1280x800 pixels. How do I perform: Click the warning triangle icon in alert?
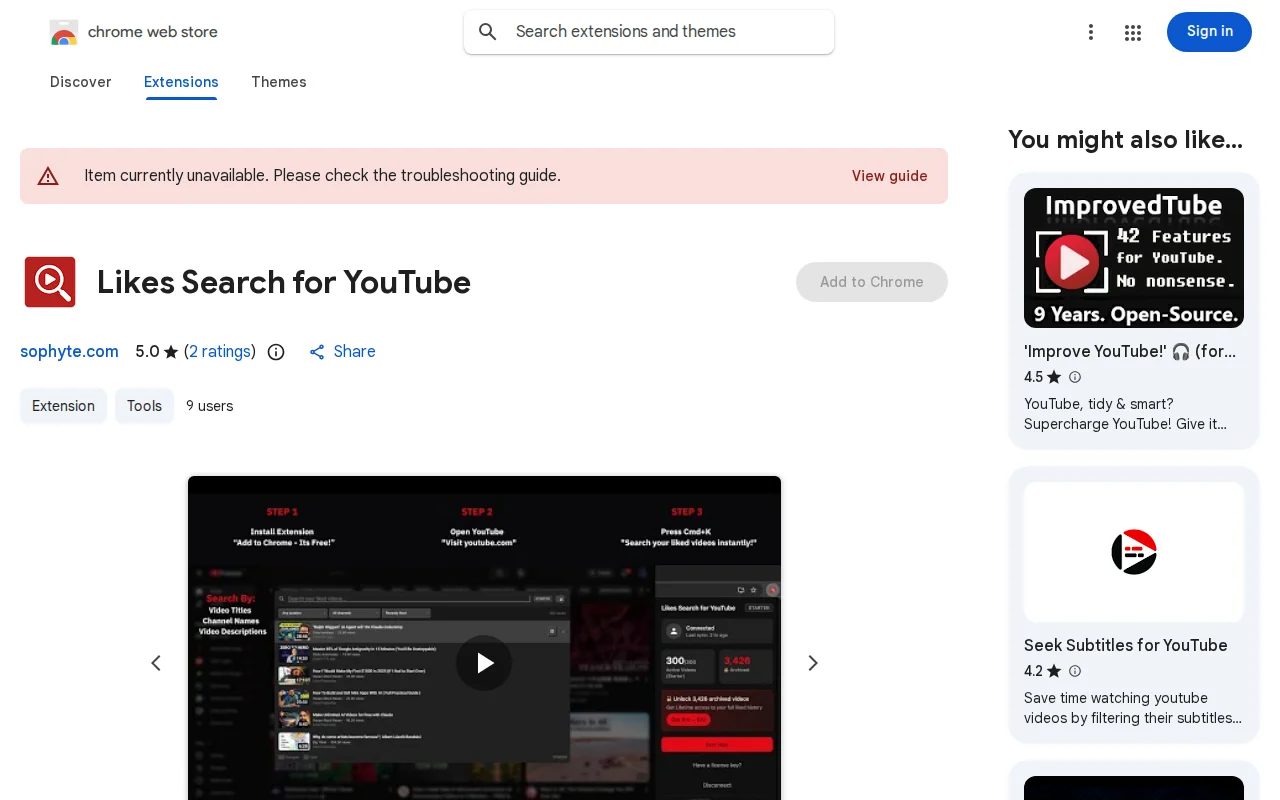[48, 176]
